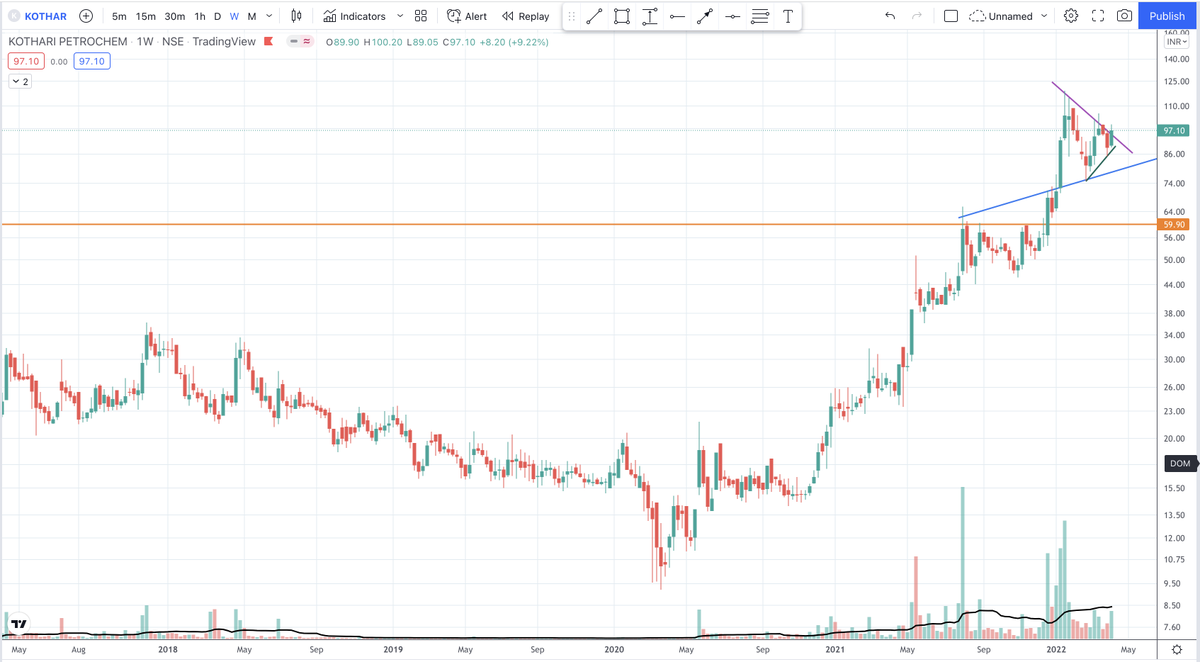Click the blue 97.10 buy price box
The width and height of the screenshot is (1200, 662).
(91, 61)
